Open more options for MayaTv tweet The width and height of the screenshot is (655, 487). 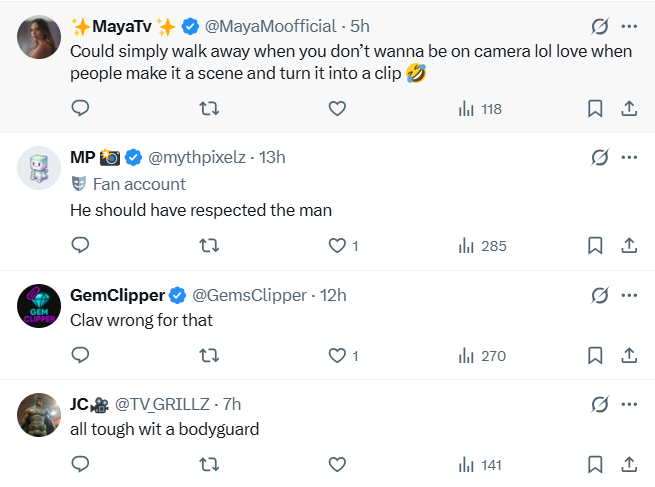(x=629, y=26)
